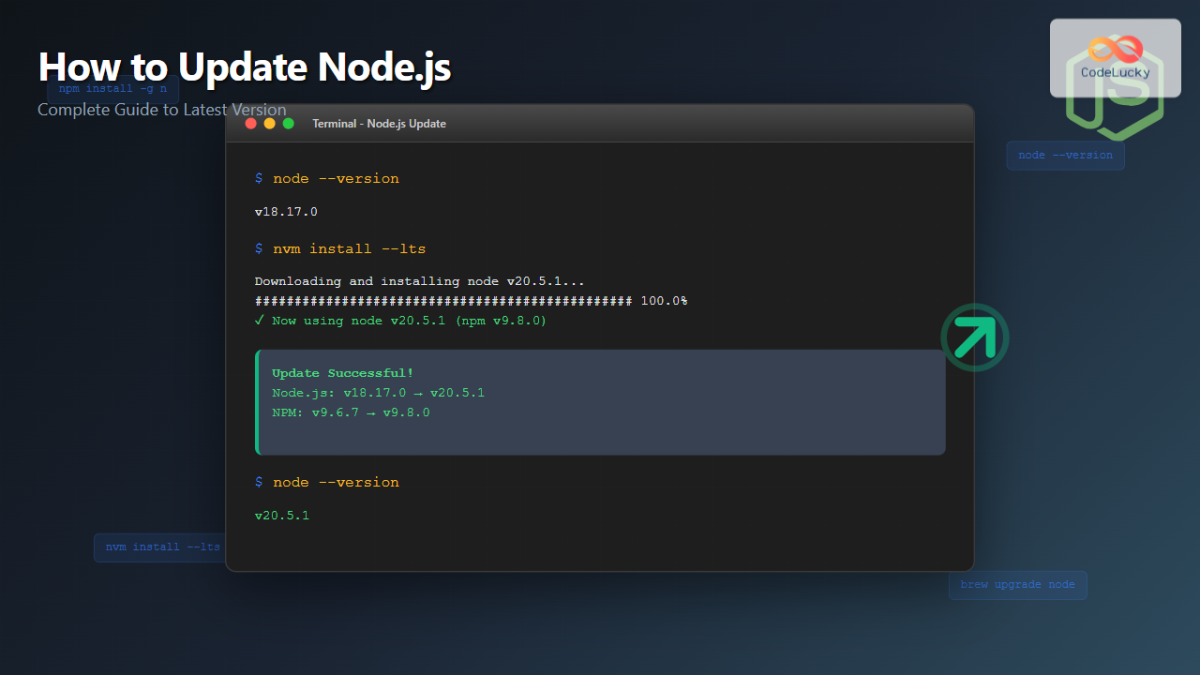Expand the nvm install --lts tag

tap(165, 547)
